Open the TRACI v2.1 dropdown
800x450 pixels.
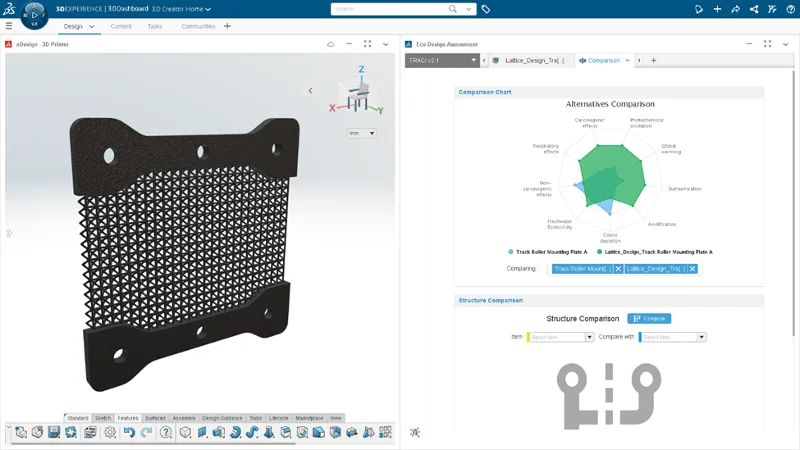(x=442, y=60)
